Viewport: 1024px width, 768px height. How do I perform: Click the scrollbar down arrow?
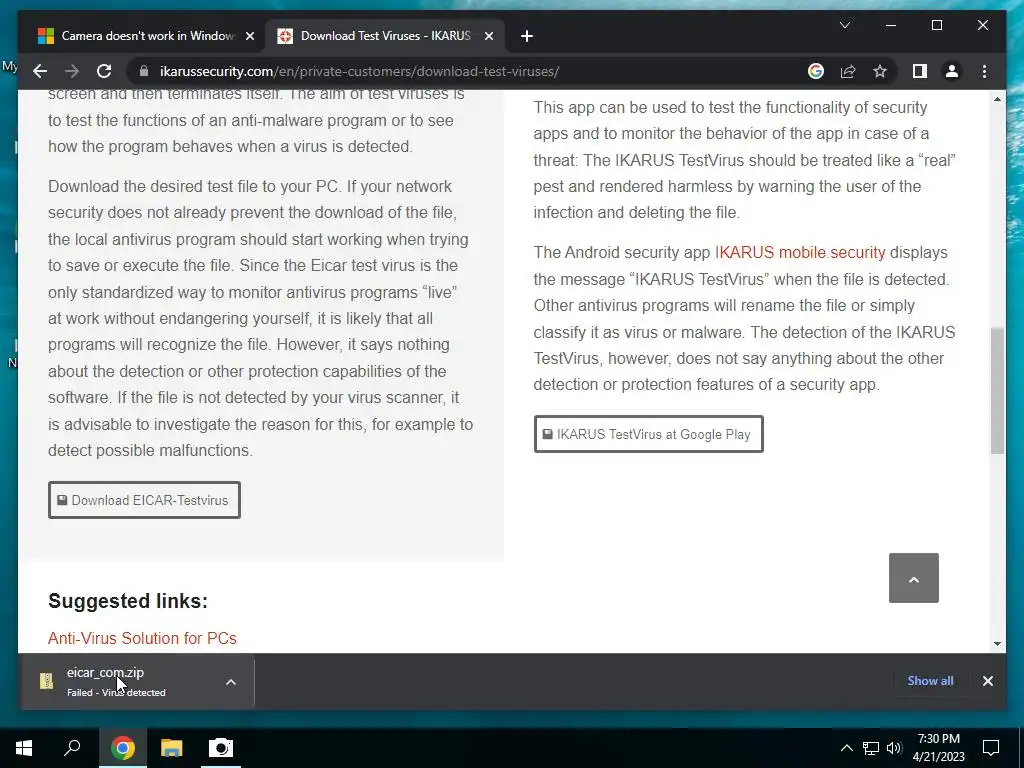tap(997, 643)
